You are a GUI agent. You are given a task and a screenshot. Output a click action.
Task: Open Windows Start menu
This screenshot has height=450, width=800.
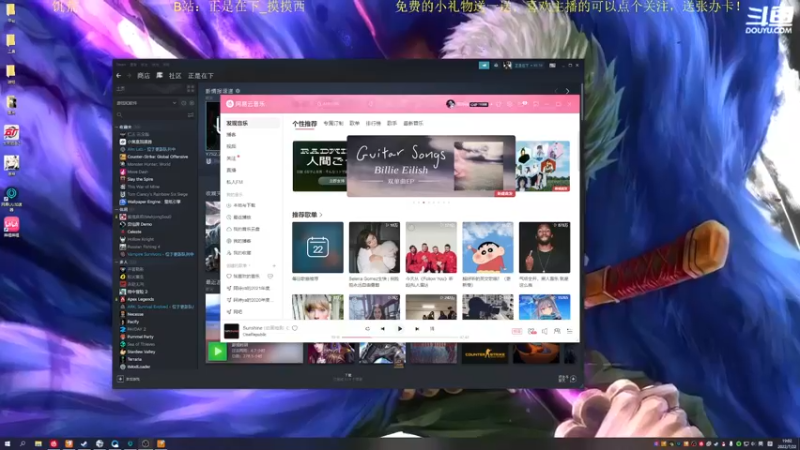7,443
